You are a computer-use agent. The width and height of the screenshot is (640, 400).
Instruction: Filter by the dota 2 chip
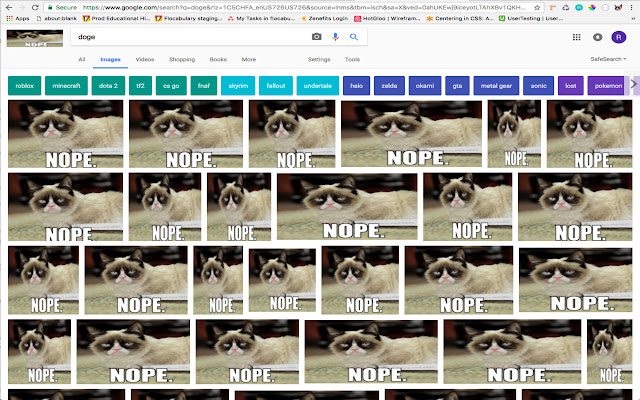point(108,86)
